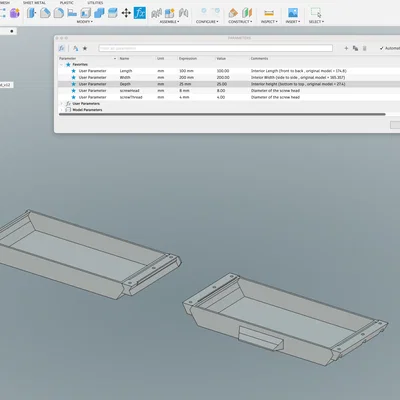Viewport: 400px width, 400px height.
Task: Sort by the Value column header
Action: coord(221,59)
